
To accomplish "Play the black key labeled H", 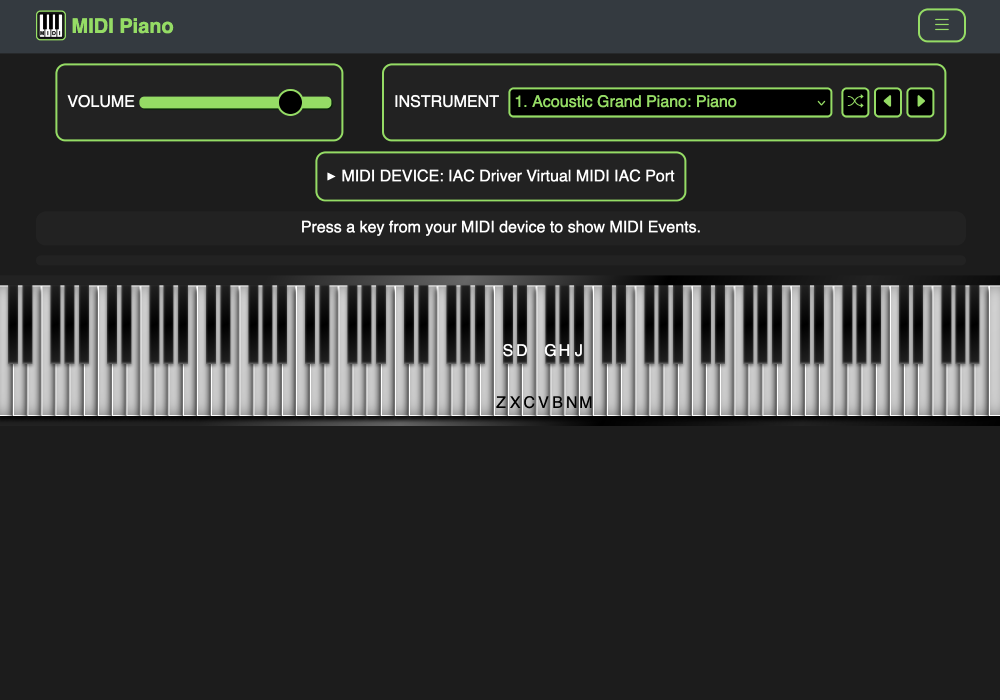I will pos(564,325).
